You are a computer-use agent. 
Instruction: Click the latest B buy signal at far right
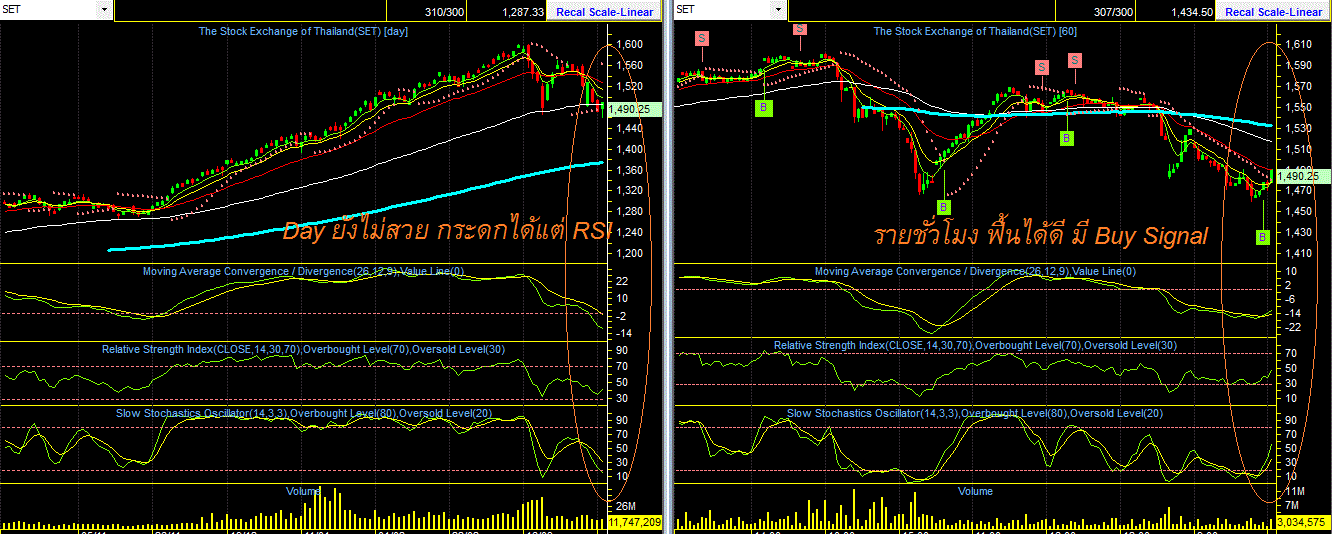pyautogui.click(x=1262, y=237)
